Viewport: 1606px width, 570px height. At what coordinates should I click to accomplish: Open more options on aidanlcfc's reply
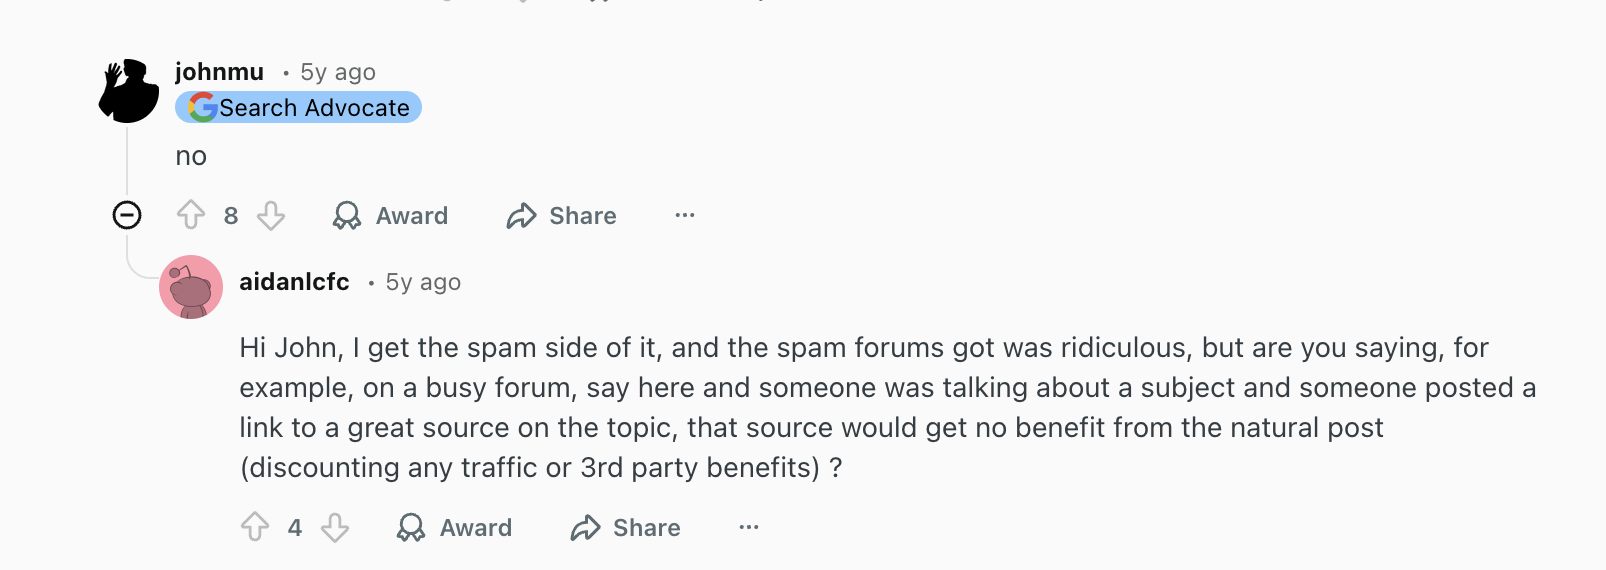(749, 527)
